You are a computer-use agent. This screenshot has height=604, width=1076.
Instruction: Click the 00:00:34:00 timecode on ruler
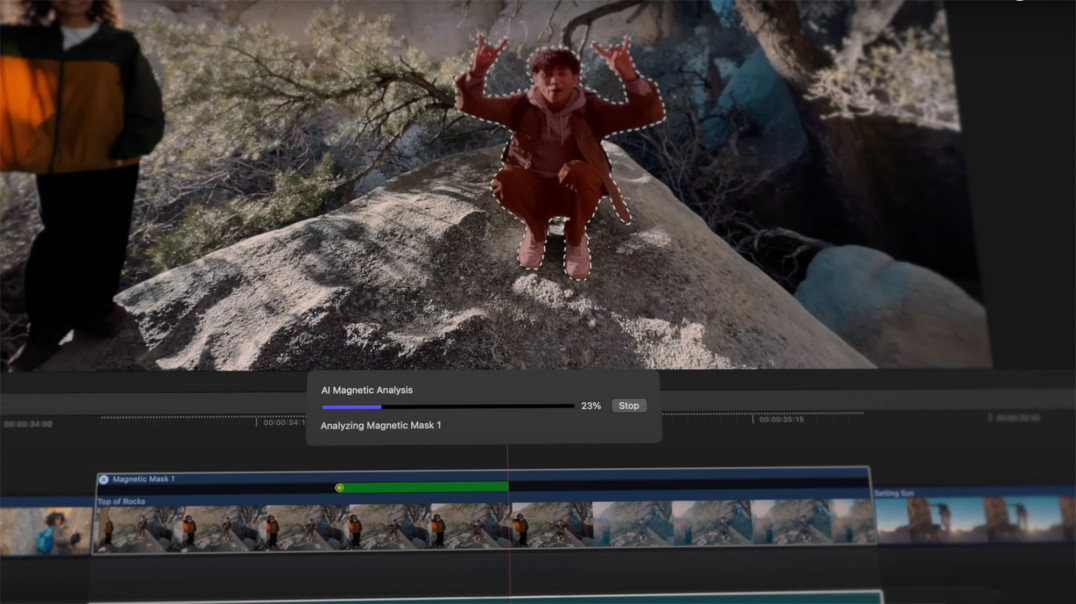[28, 424]
